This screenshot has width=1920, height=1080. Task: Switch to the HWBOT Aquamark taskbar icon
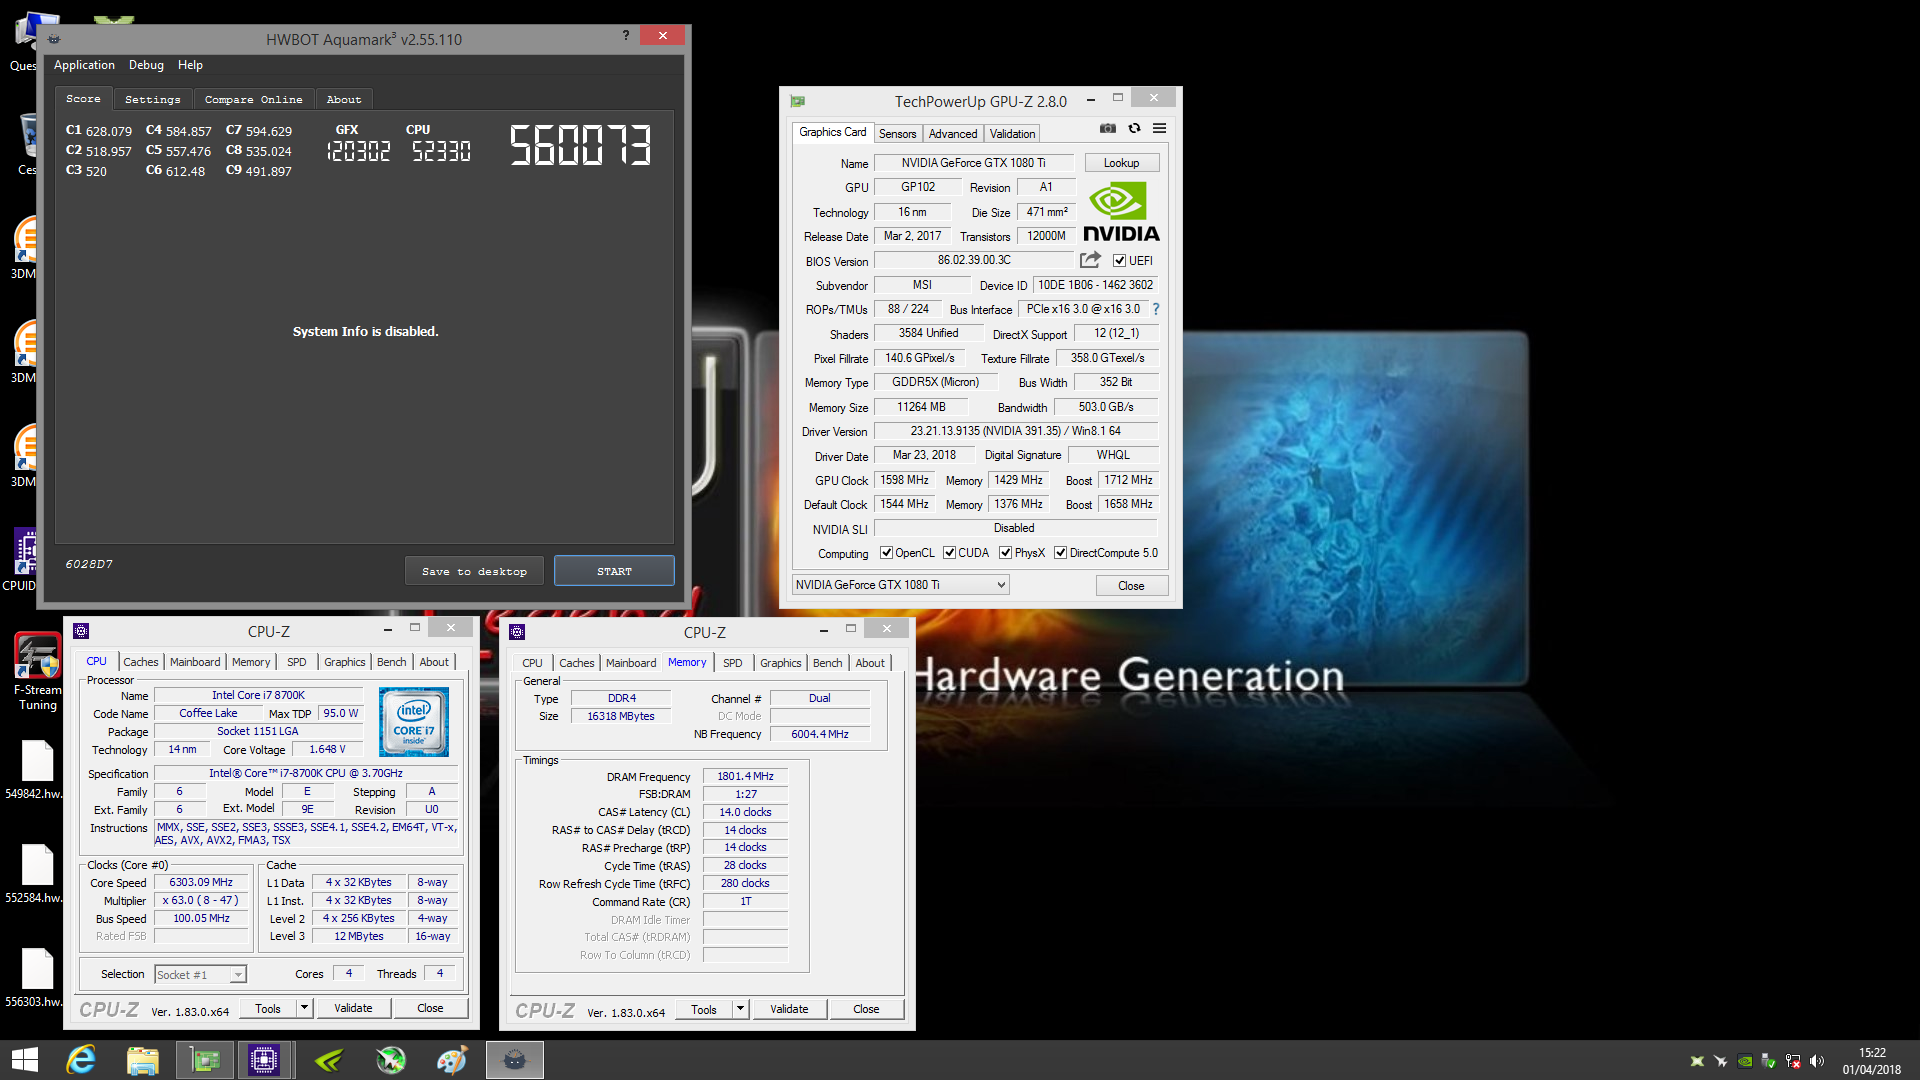point(514,1060)
